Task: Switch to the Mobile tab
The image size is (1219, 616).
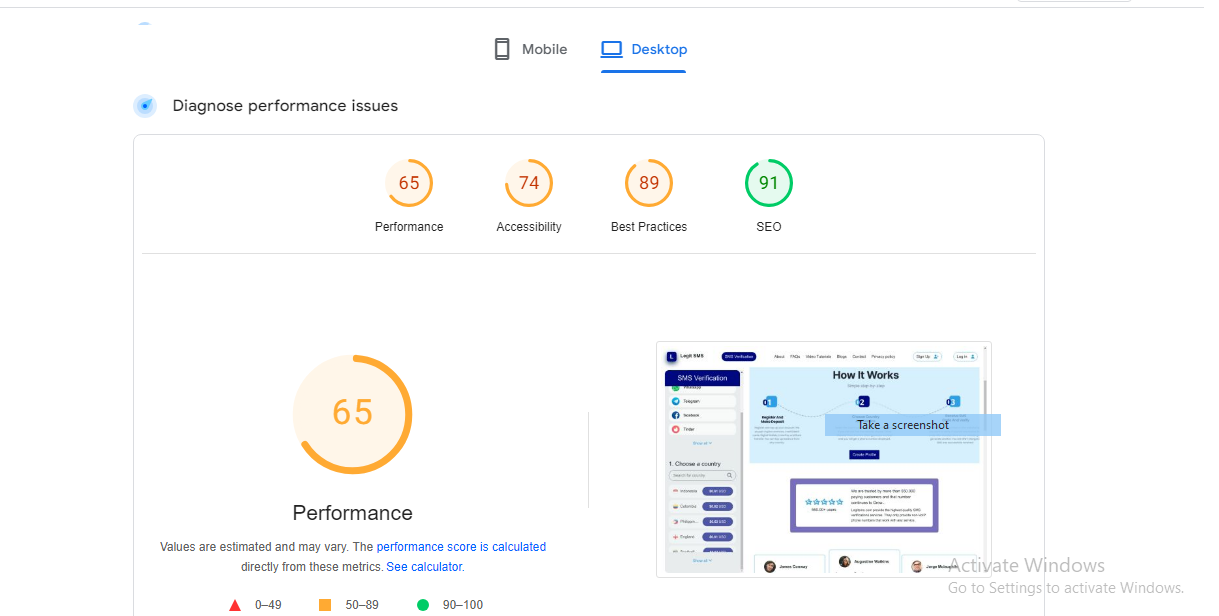Action: pyautogui.click(x=531, y=49)
